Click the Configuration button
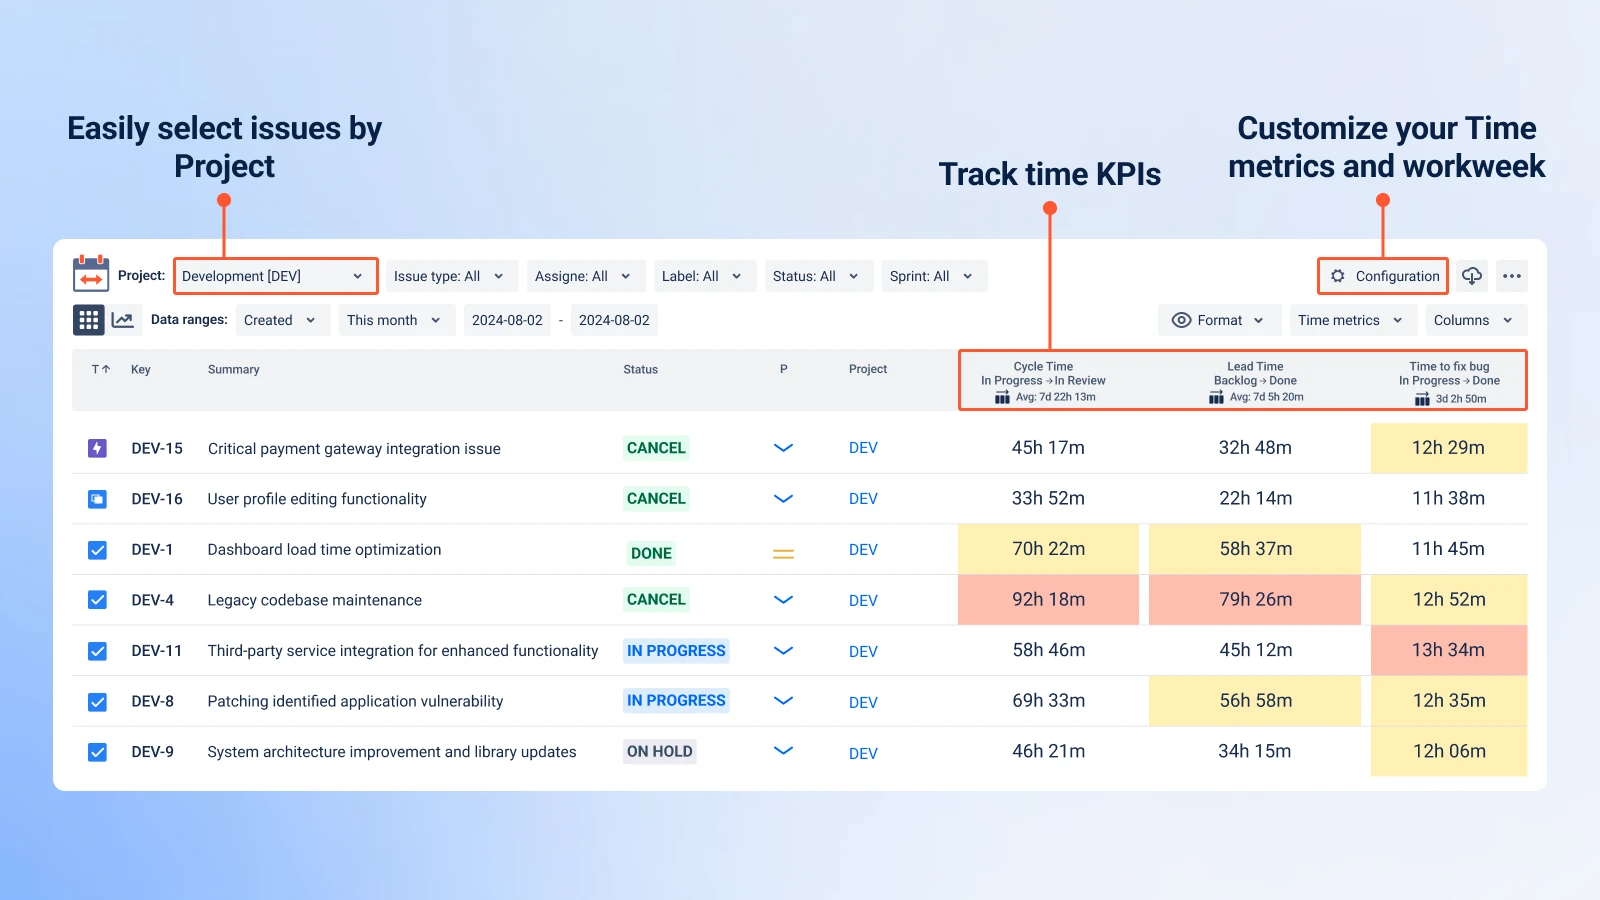 coord(1382,276)
